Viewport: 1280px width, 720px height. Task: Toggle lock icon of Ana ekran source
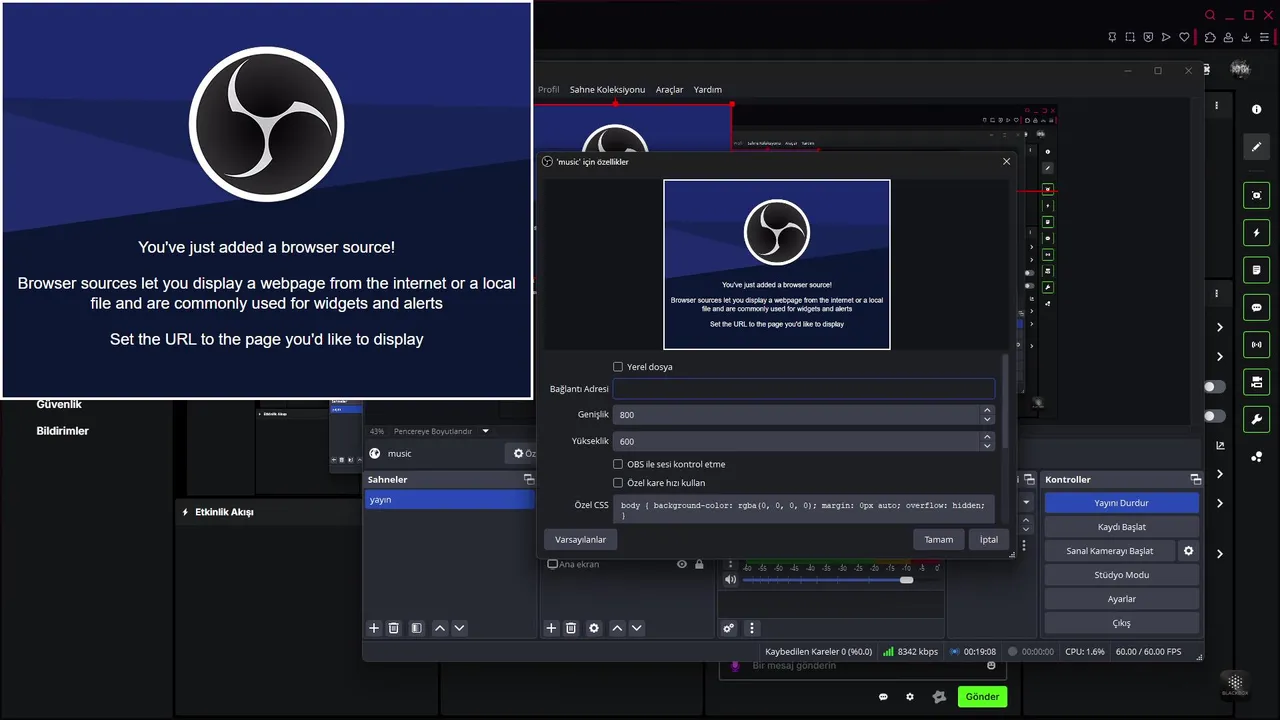[699, 564]
